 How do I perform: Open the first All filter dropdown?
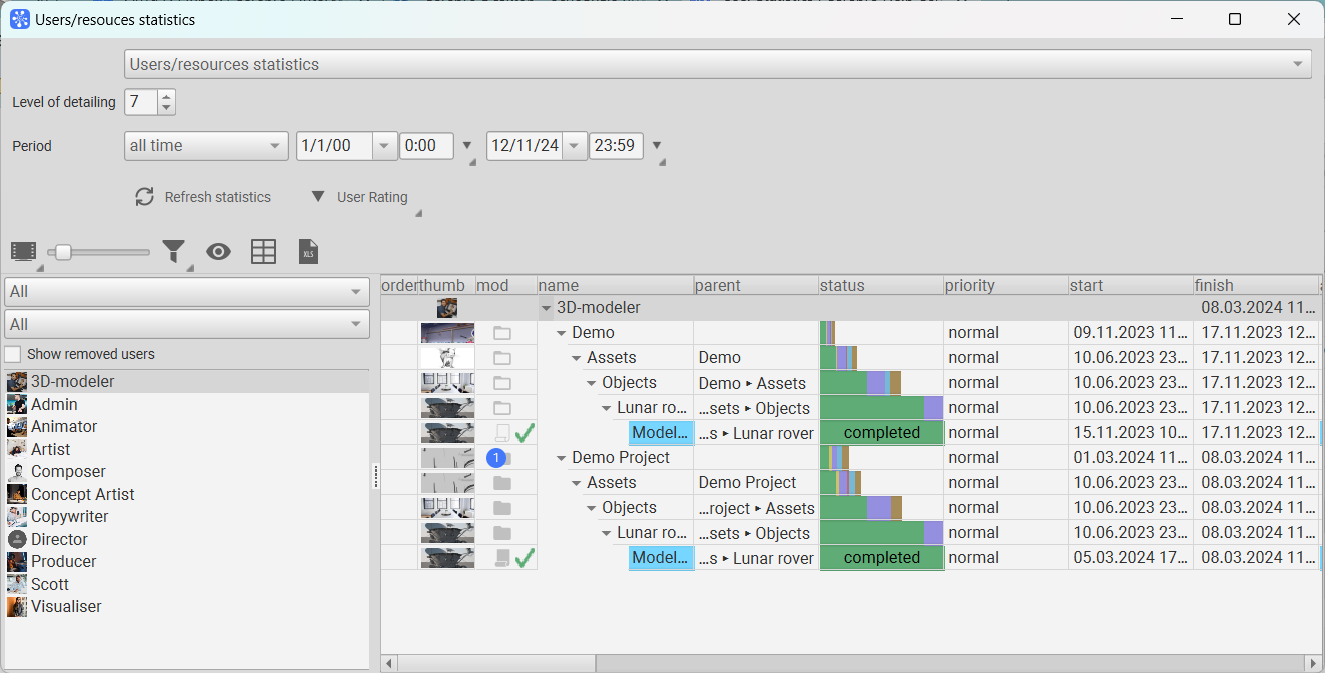pyautogui.click(x=187, y=292)
